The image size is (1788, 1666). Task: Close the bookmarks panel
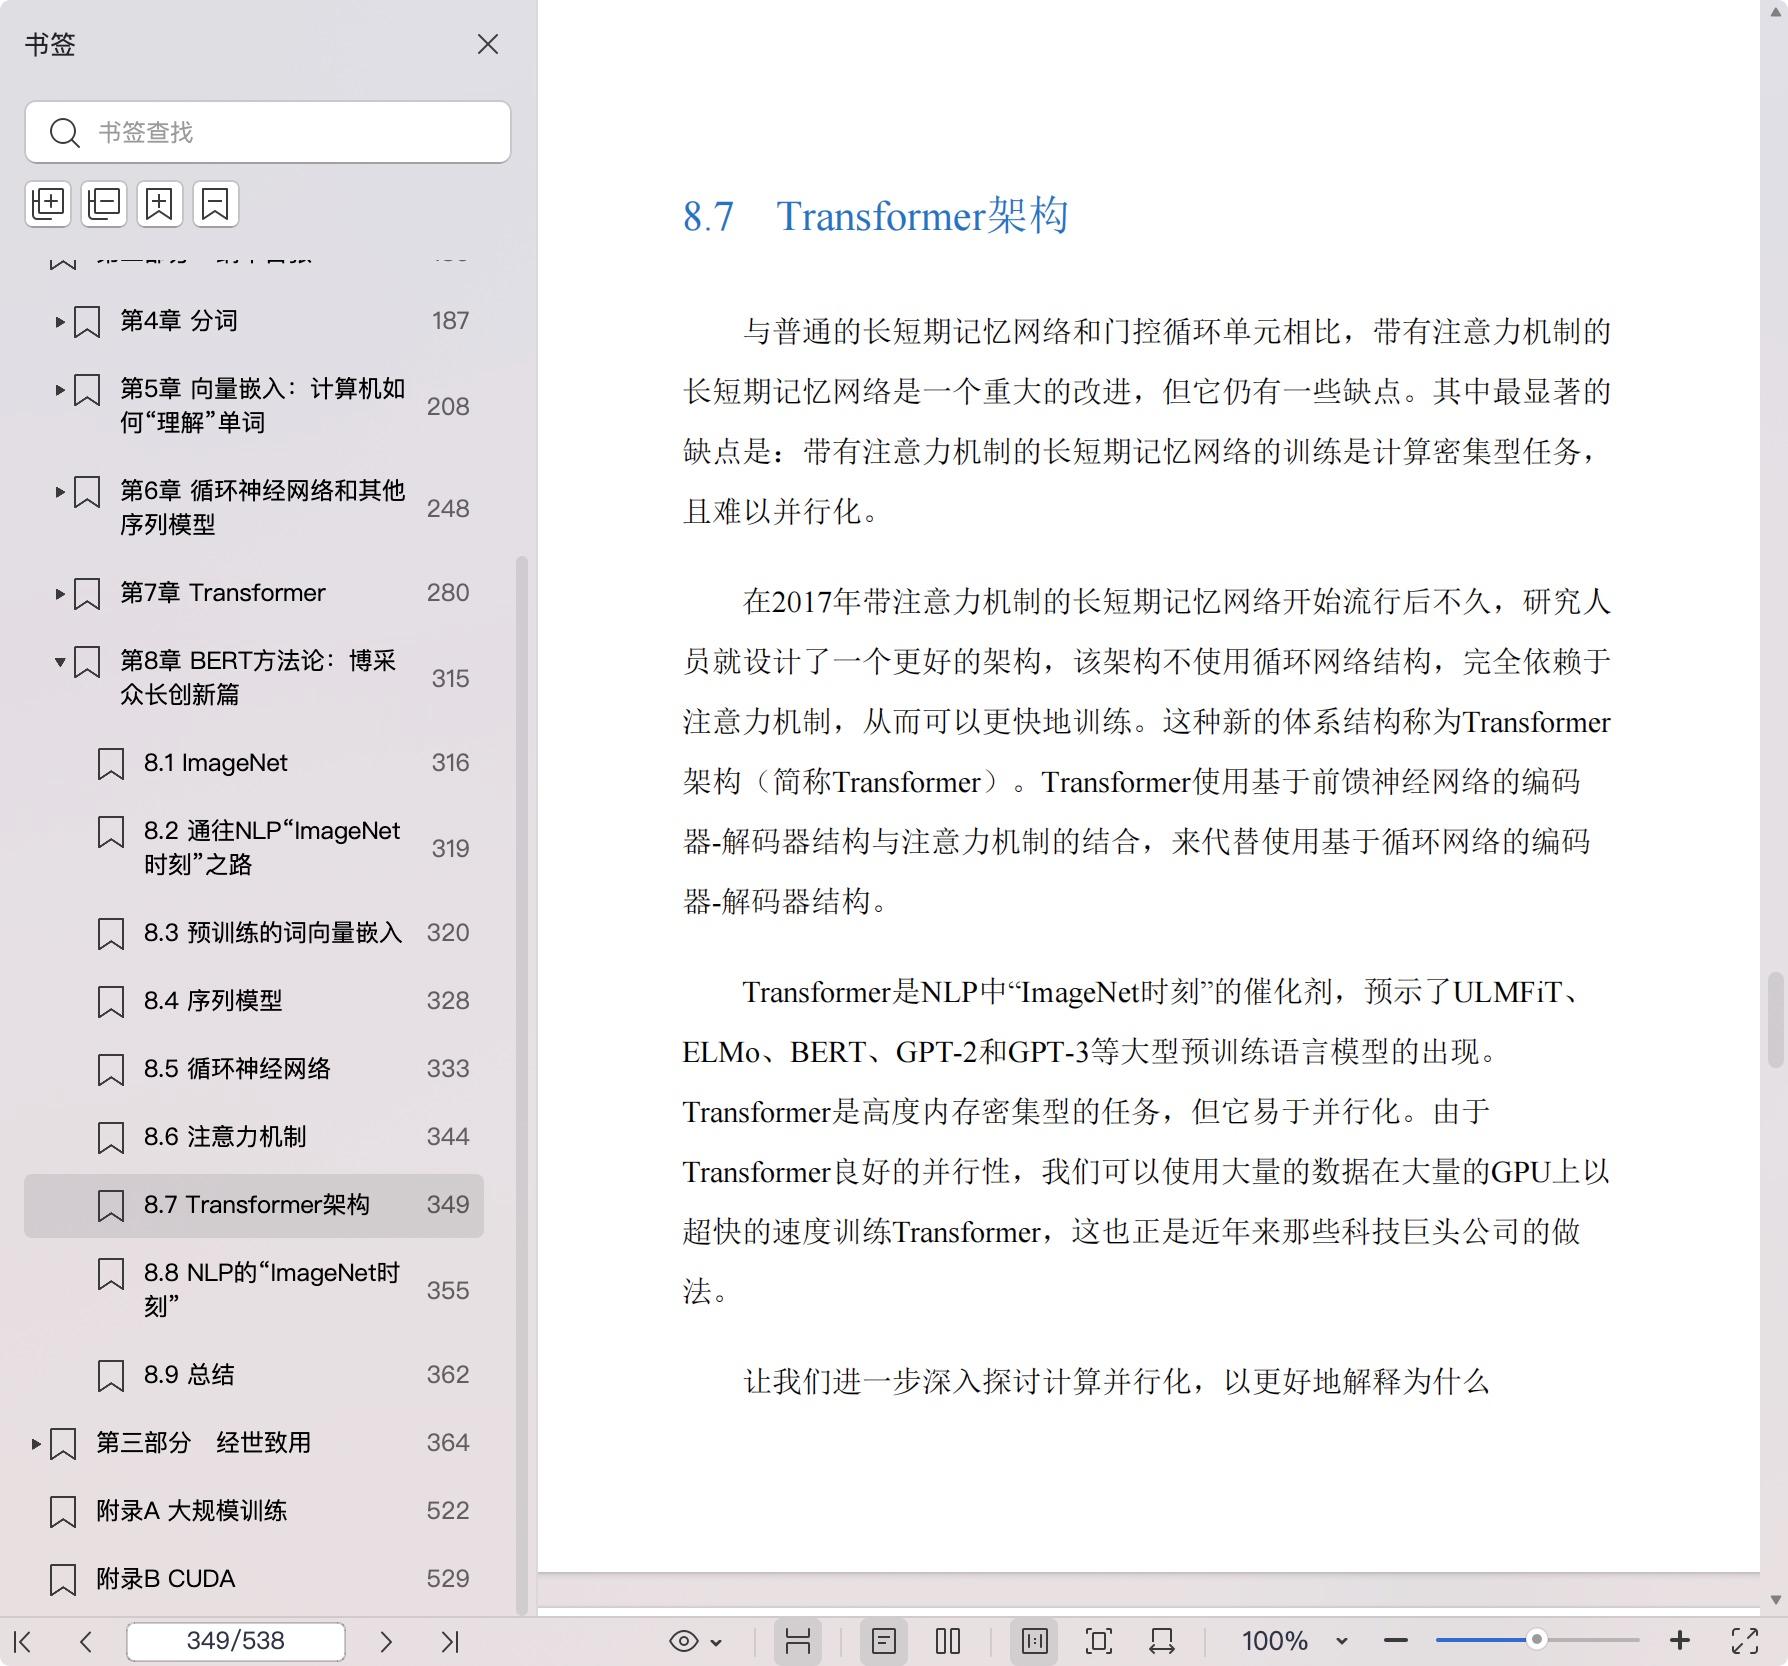pos(488,45)
